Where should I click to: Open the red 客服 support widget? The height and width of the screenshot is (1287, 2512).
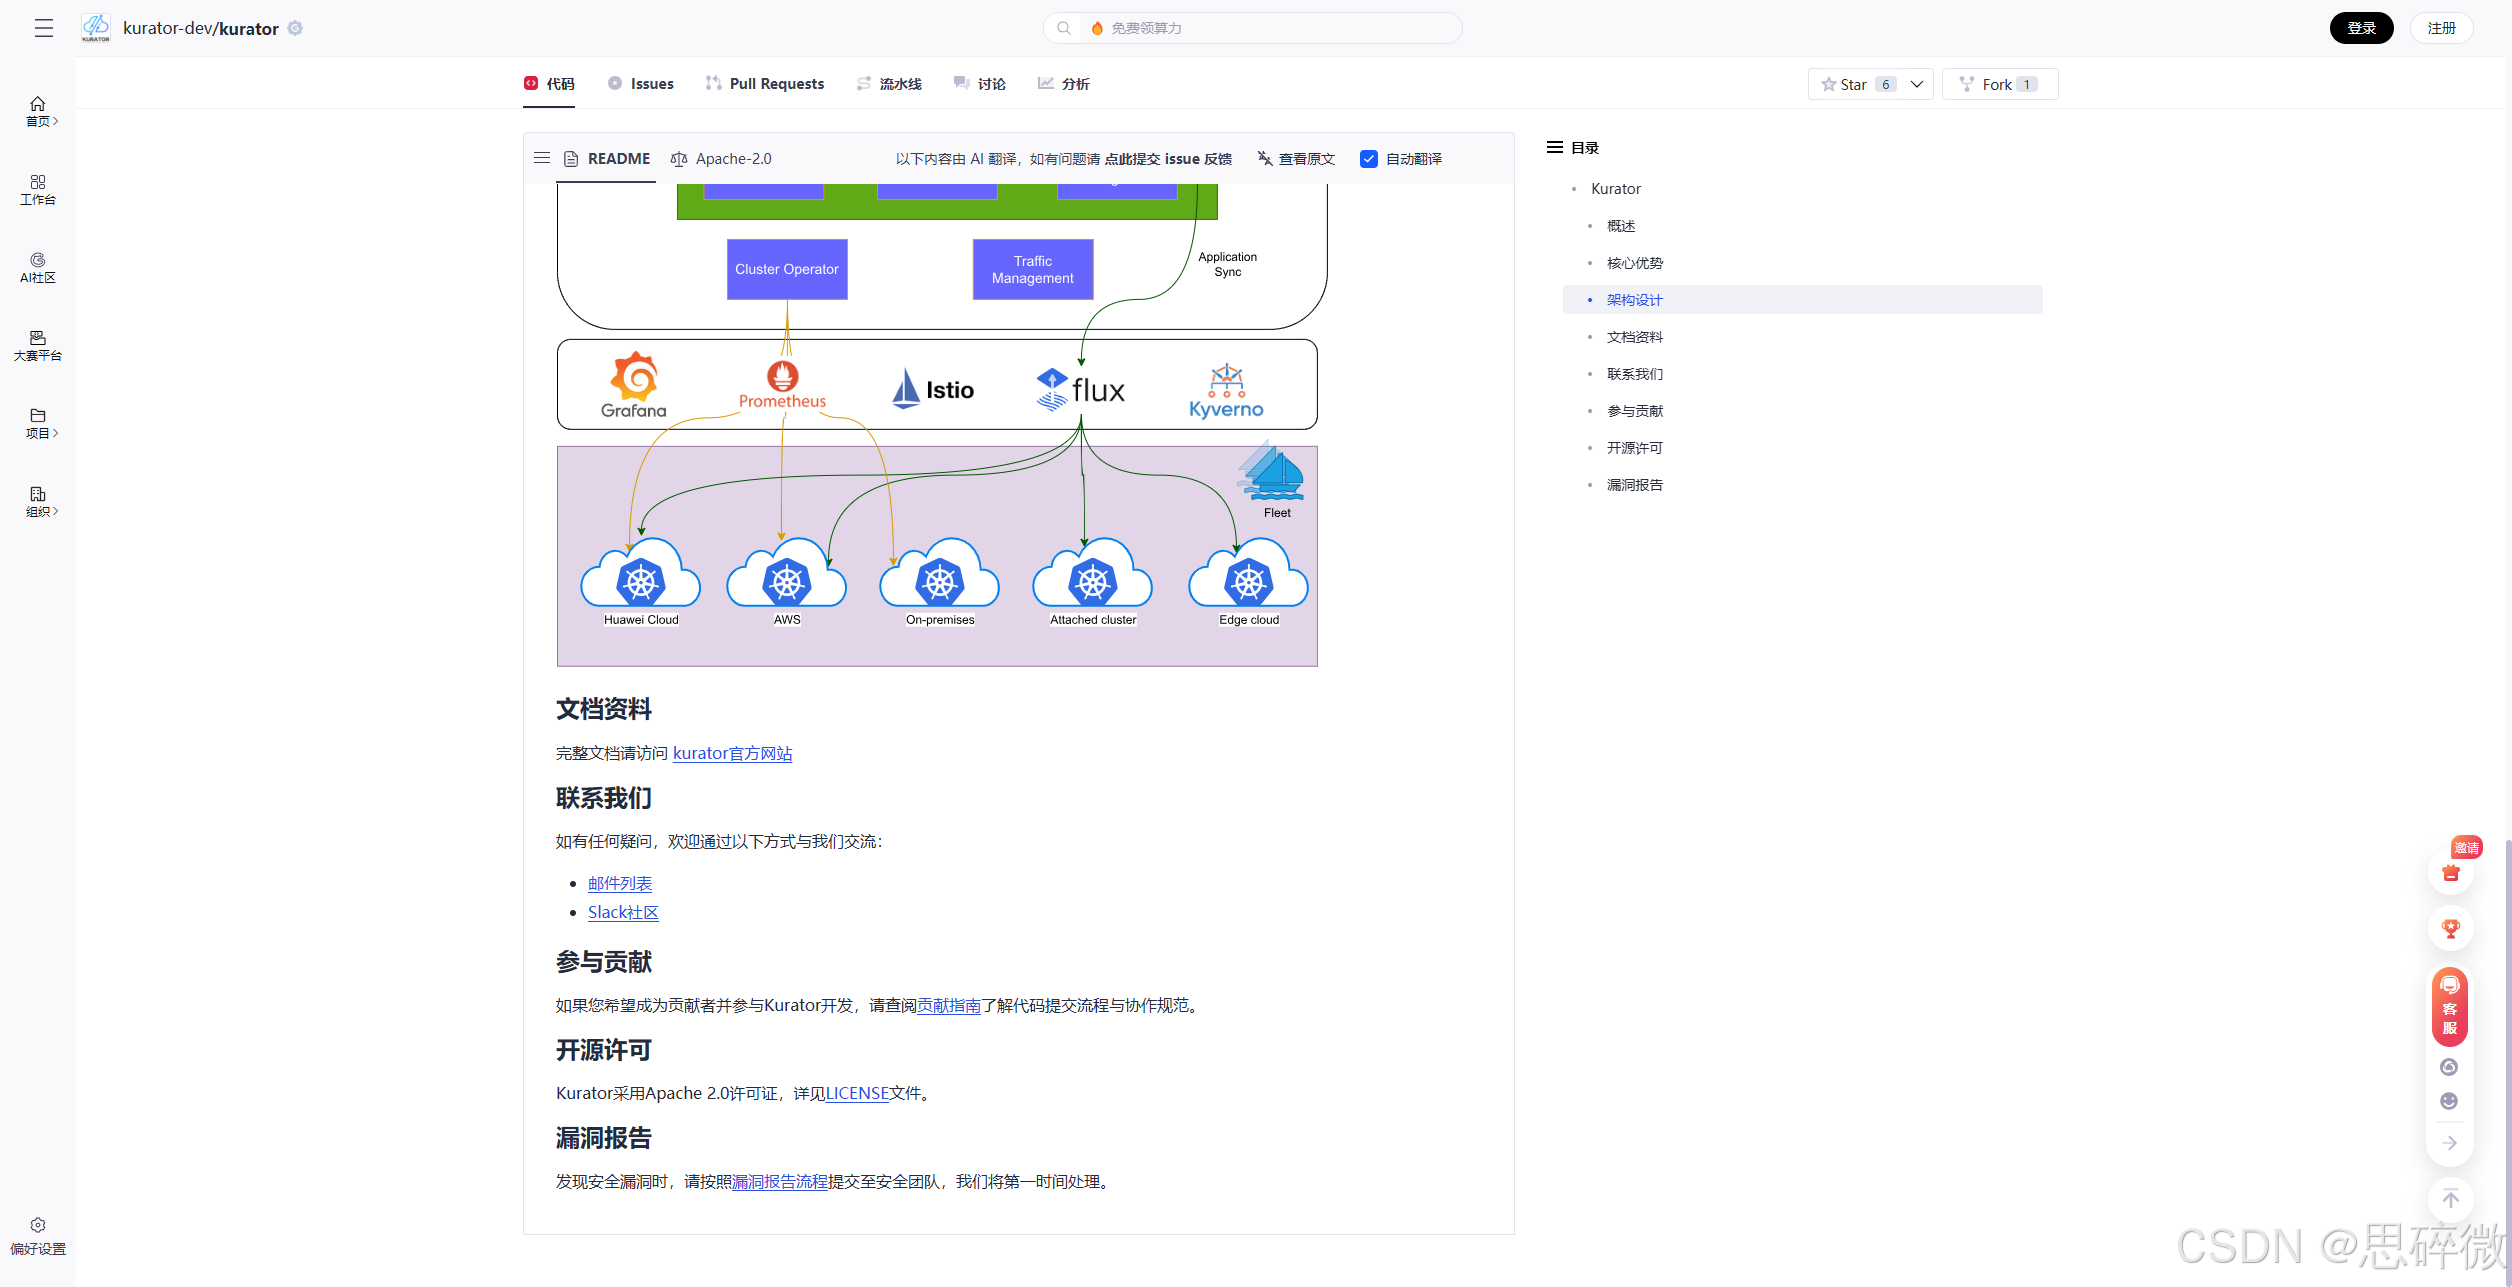tap(2449, 1007)
